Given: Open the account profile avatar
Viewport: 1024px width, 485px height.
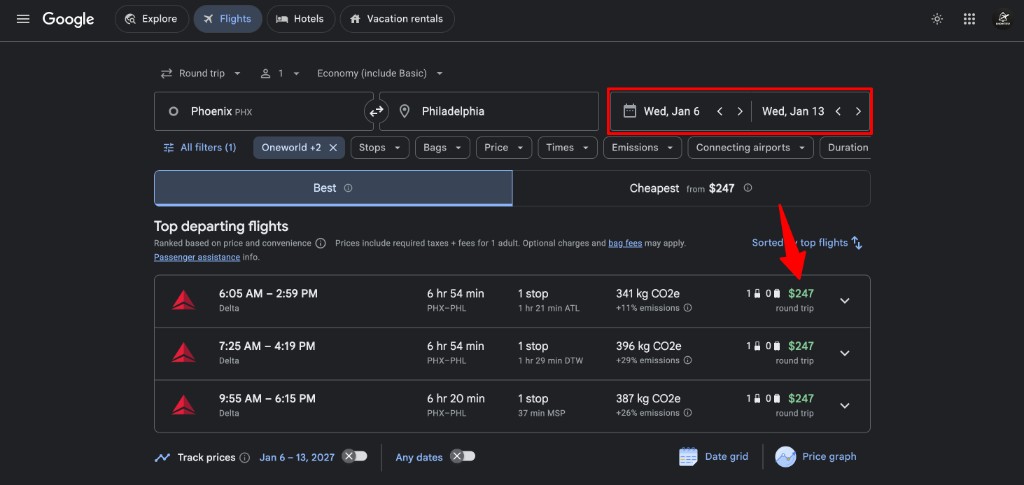Looking at the screenshot, I should pyautogui.click(x=1002, y=19).
